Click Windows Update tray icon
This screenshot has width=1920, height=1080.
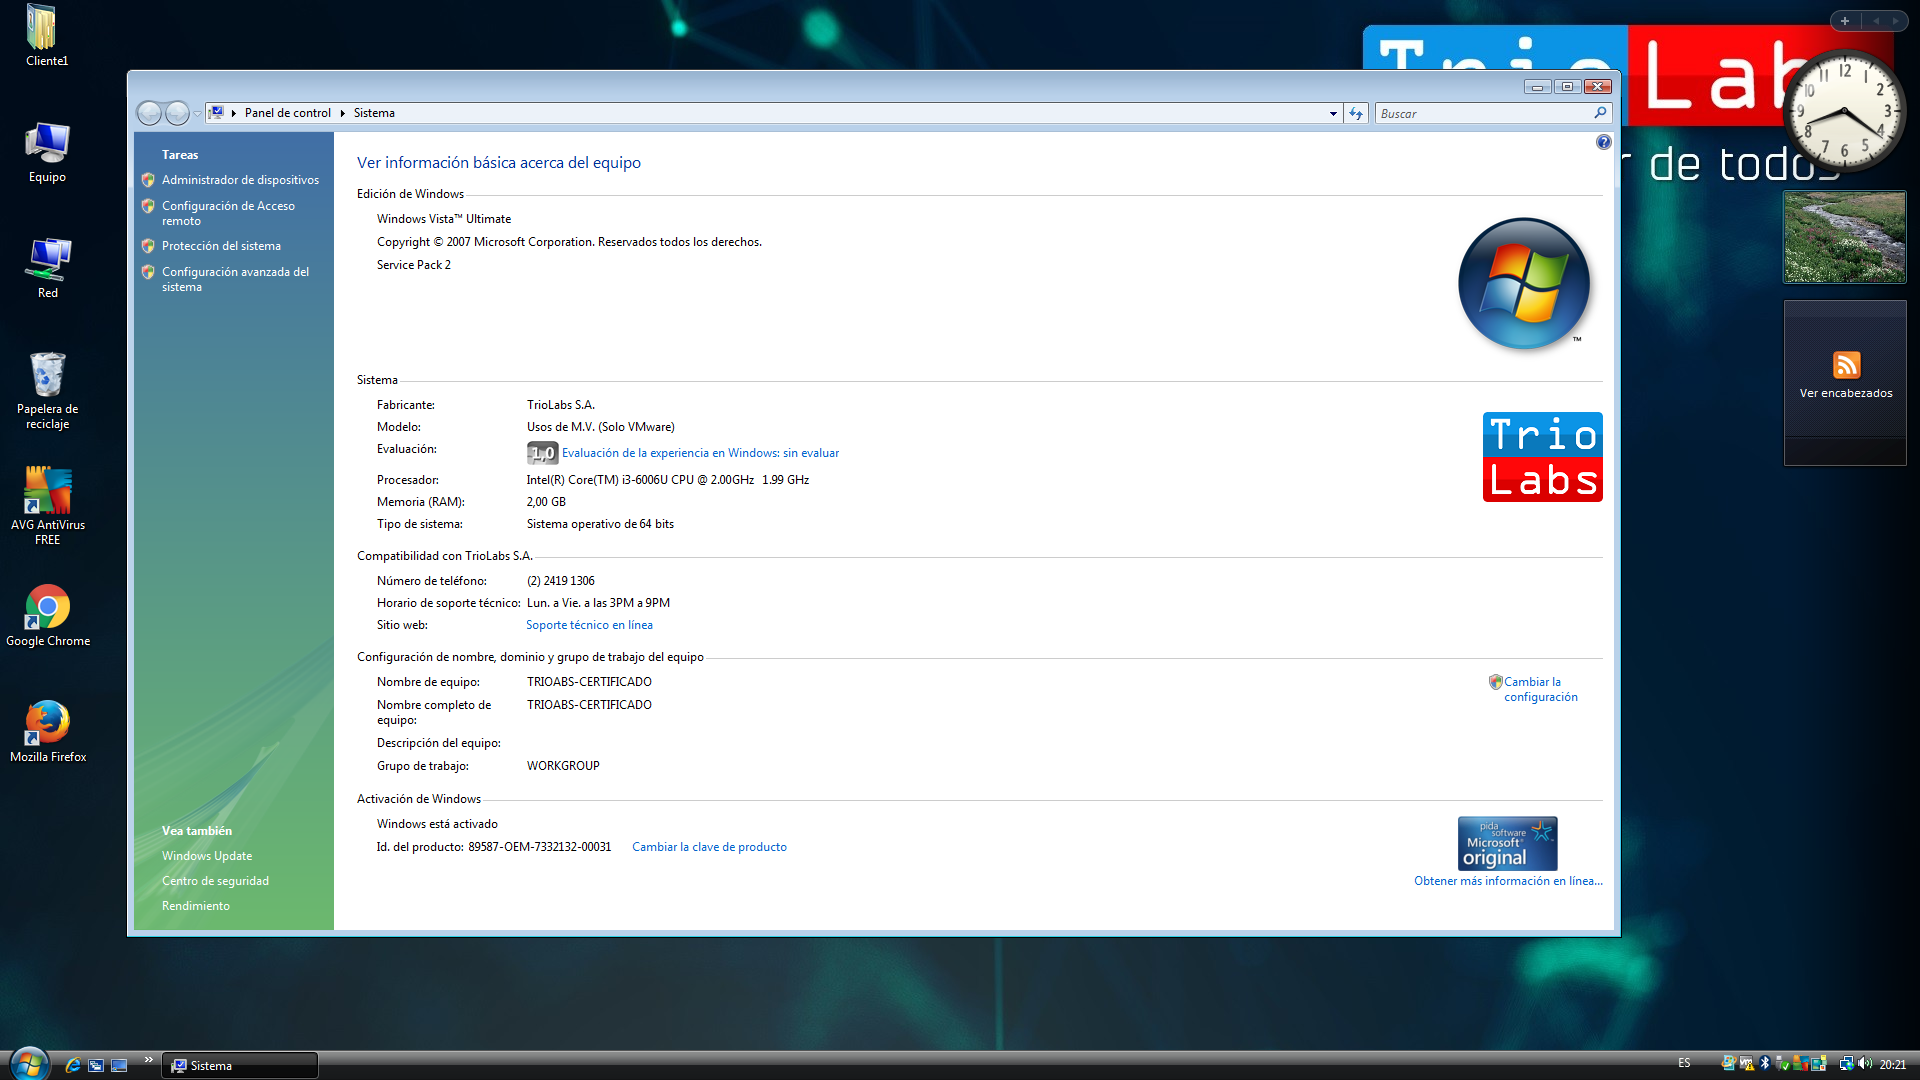click(x=1729, y=1063)
